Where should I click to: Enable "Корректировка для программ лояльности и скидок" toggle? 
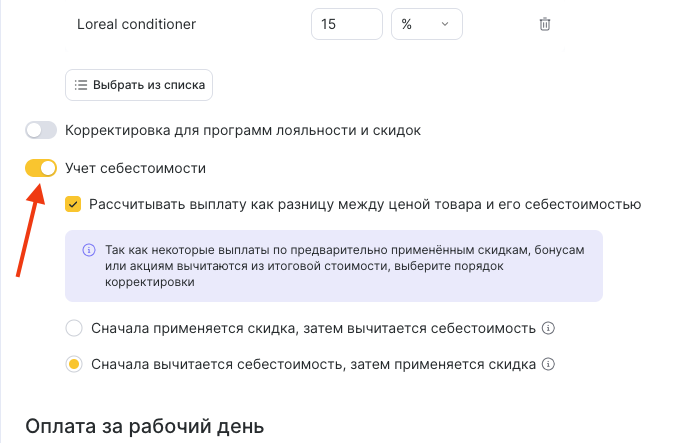pos(41,130)
